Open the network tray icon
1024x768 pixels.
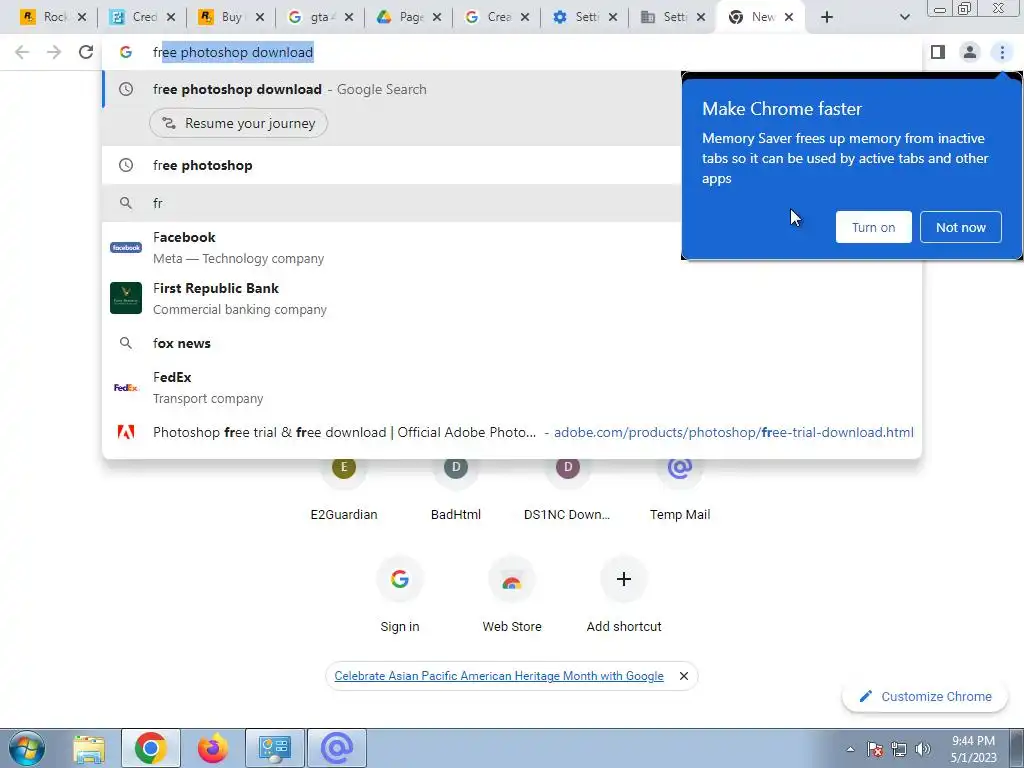pos(899,749)
